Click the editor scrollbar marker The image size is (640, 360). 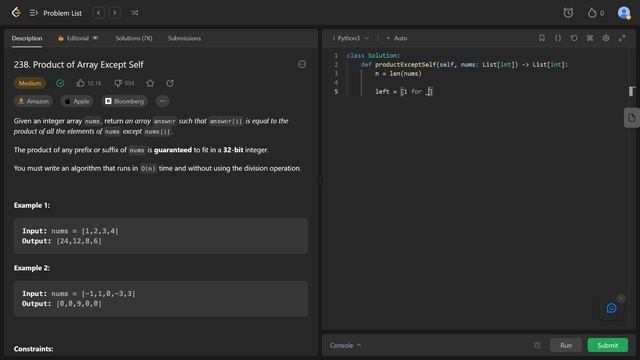point(631,91)
